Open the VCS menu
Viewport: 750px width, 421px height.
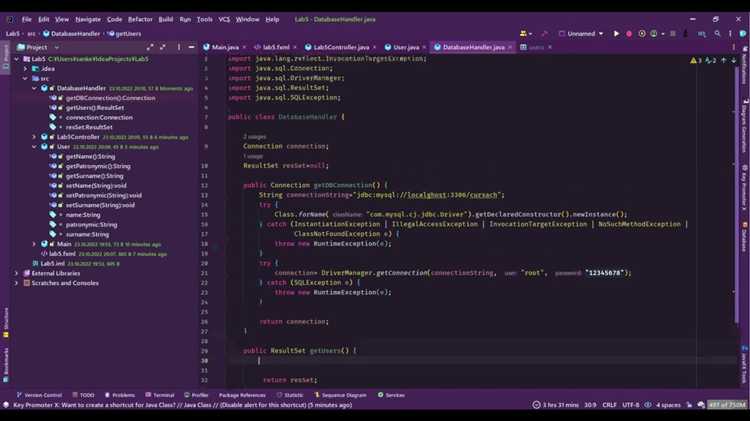(x=224, y=20)
